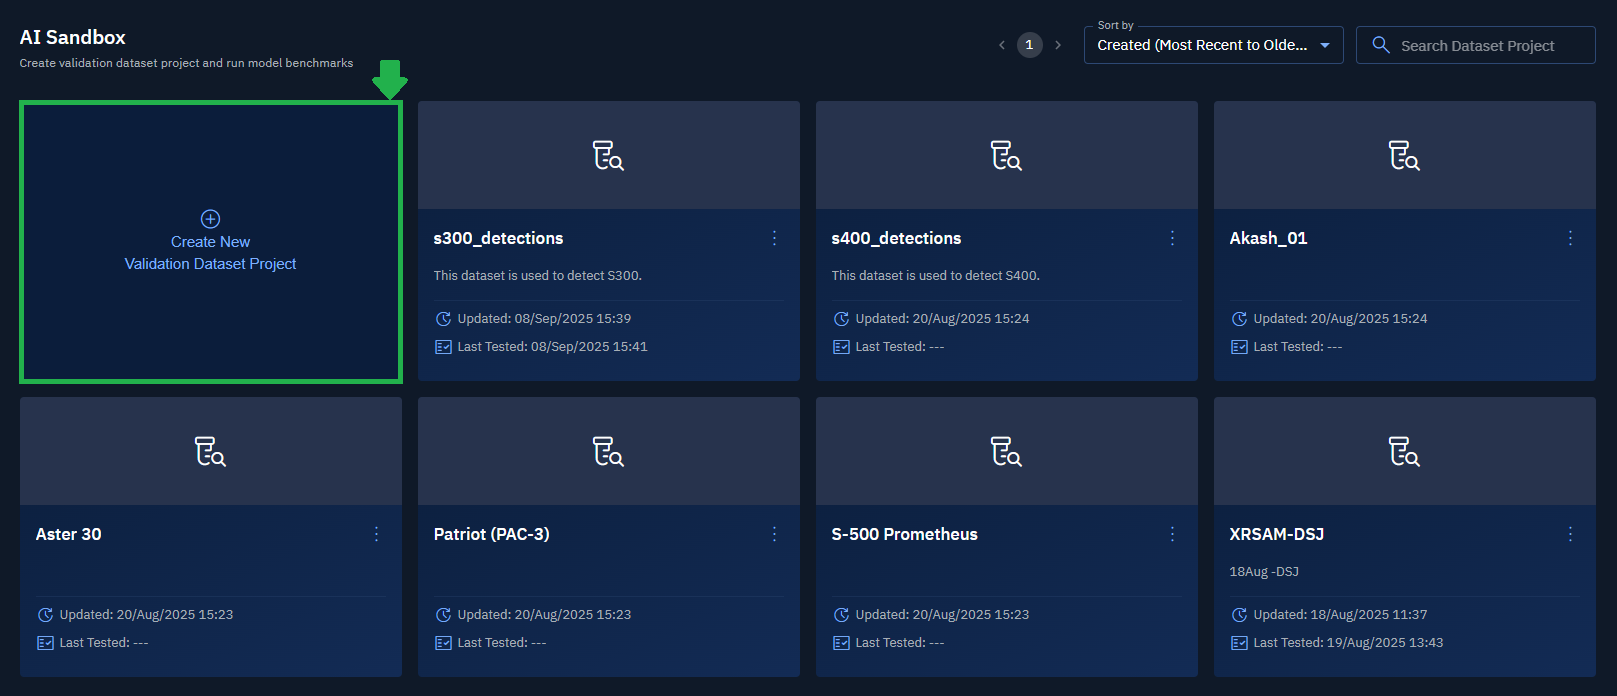Screen dimensions: 1617x696
Task: Click the plus icon to create new project
Action: coord(210,219)
